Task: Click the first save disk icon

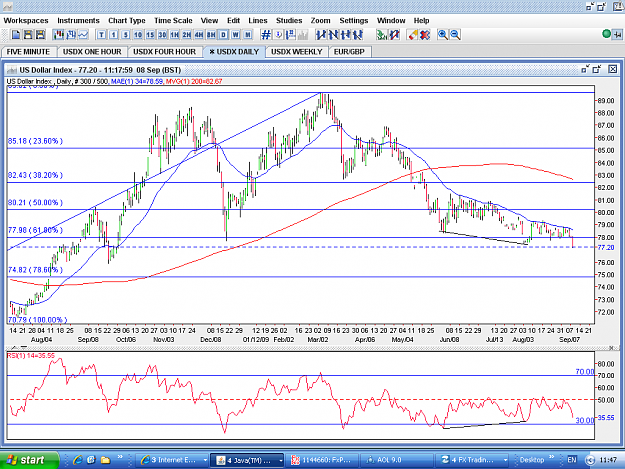Action: pyautogui.click(x=28, y=35)
